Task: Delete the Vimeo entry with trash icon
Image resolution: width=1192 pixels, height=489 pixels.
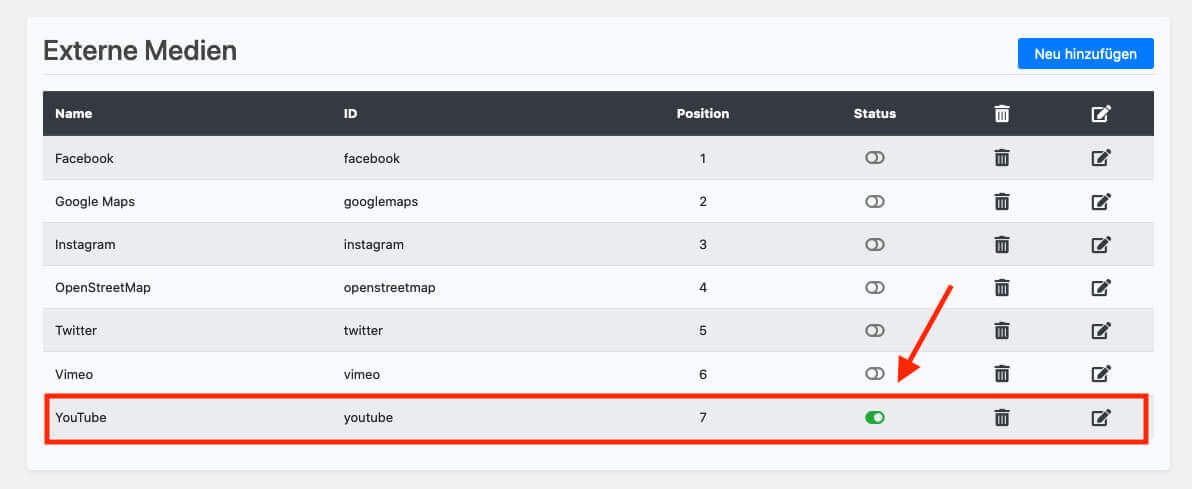Action: (1001, 373)
